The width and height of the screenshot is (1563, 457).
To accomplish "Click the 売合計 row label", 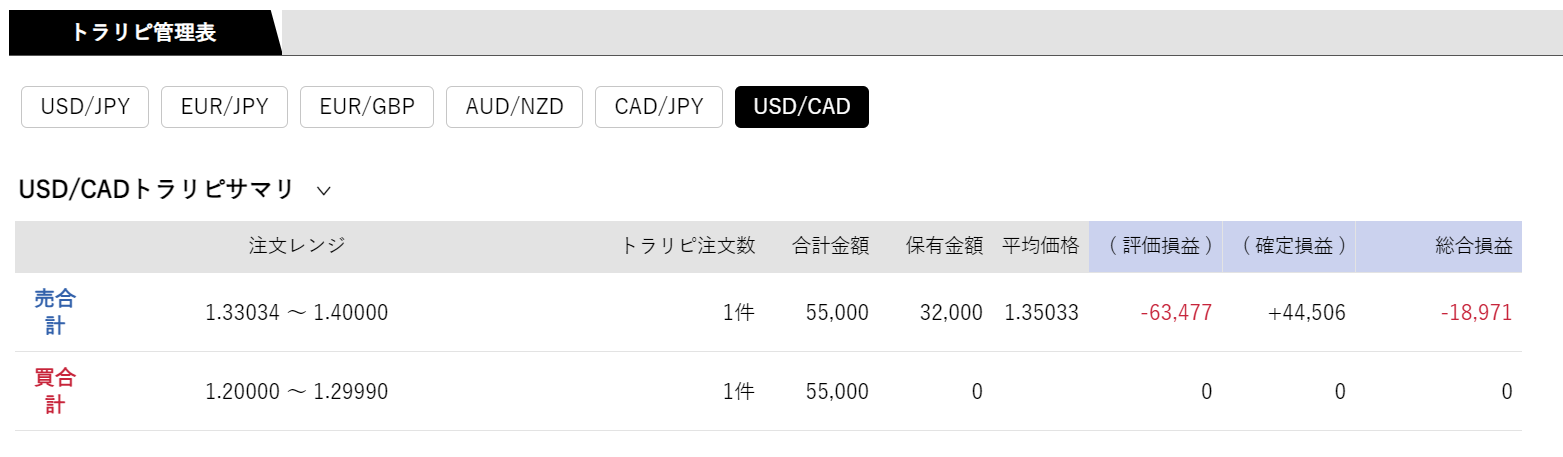I will (x=55, y=312).
